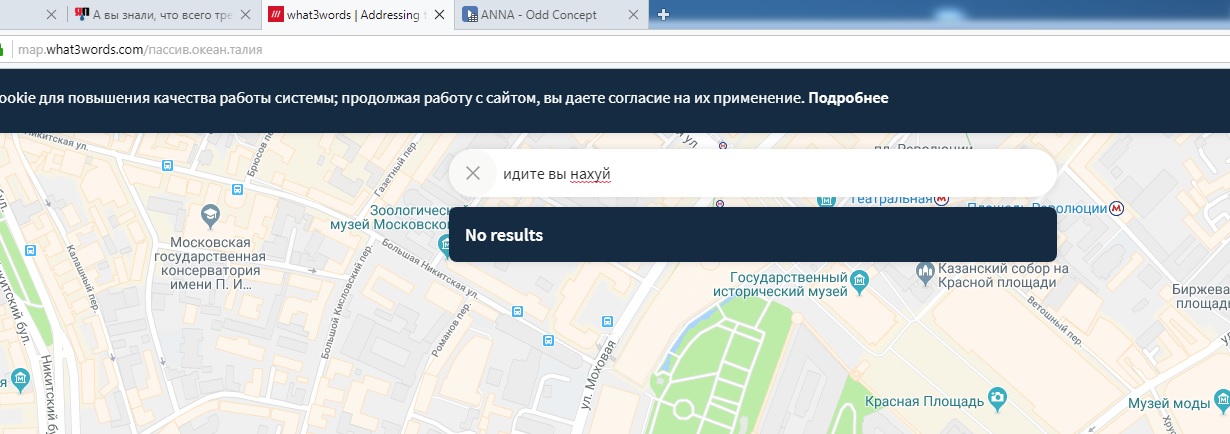The width and height of the screenshot is (1230, 434).
Task: Click the 'Красная Площадь' map label
Action: point(924,401)
